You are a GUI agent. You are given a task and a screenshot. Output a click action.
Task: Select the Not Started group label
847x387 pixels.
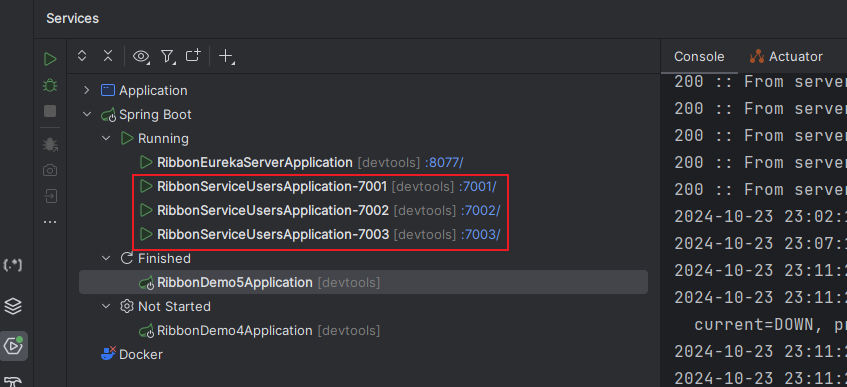click(174, 306)
